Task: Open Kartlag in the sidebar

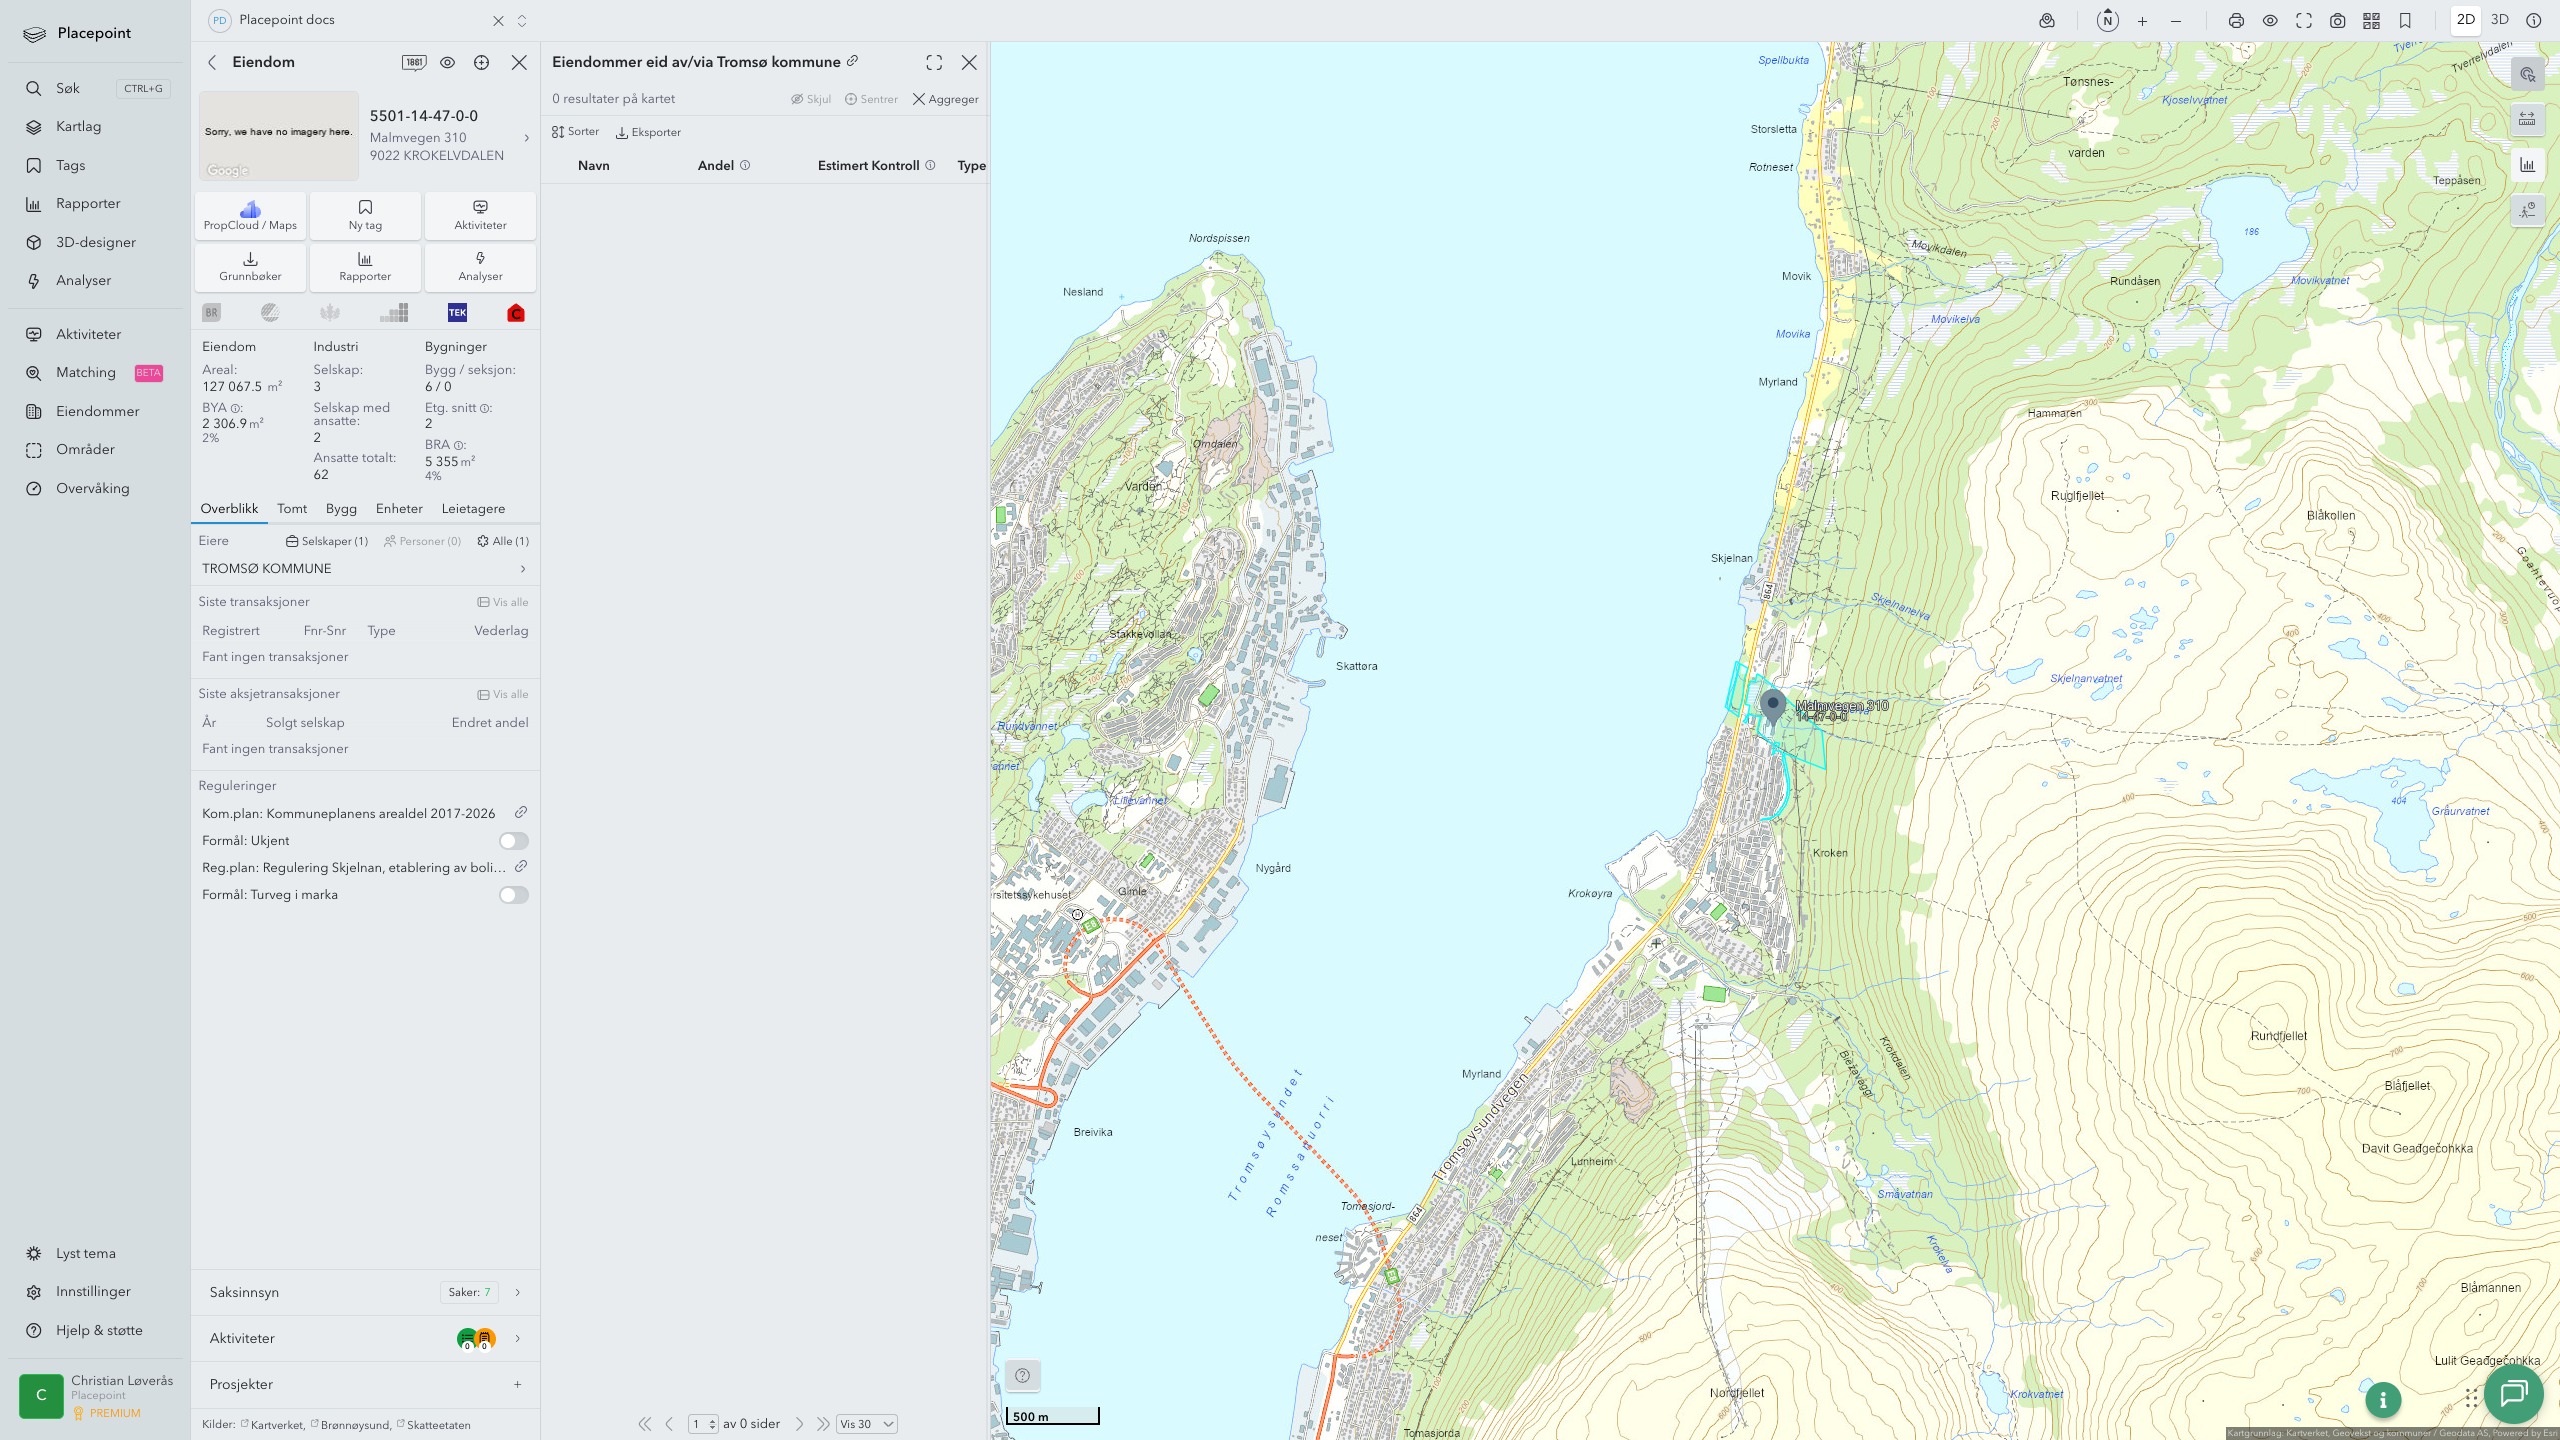Action: point(78,127)
